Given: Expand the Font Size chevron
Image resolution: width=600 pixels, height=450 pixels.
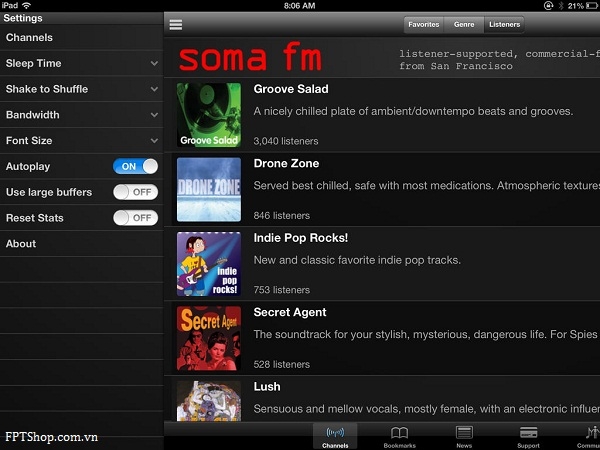Looking at the screenshot, I should [154, 140].
